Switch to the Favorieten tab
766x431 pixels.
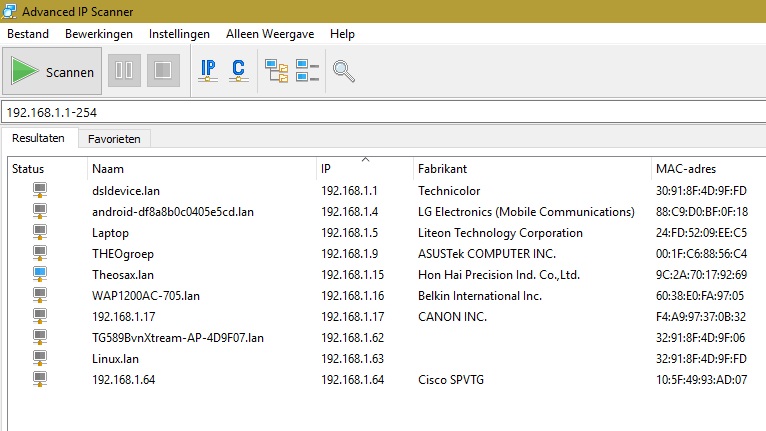(x=114, y=139)
